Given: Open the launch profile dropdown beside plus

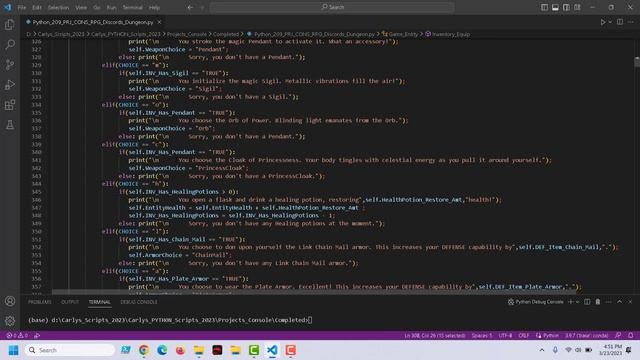Looking at the screenshot, I should (x=577, y=302).
